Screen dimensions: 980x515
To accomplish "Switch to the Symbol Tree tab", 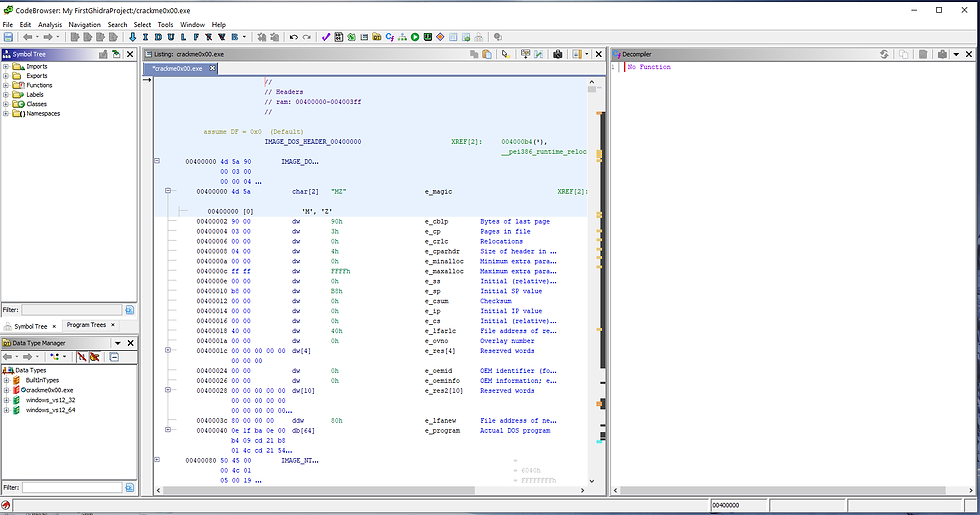I will pyautogui.click(x=31, y=326).
